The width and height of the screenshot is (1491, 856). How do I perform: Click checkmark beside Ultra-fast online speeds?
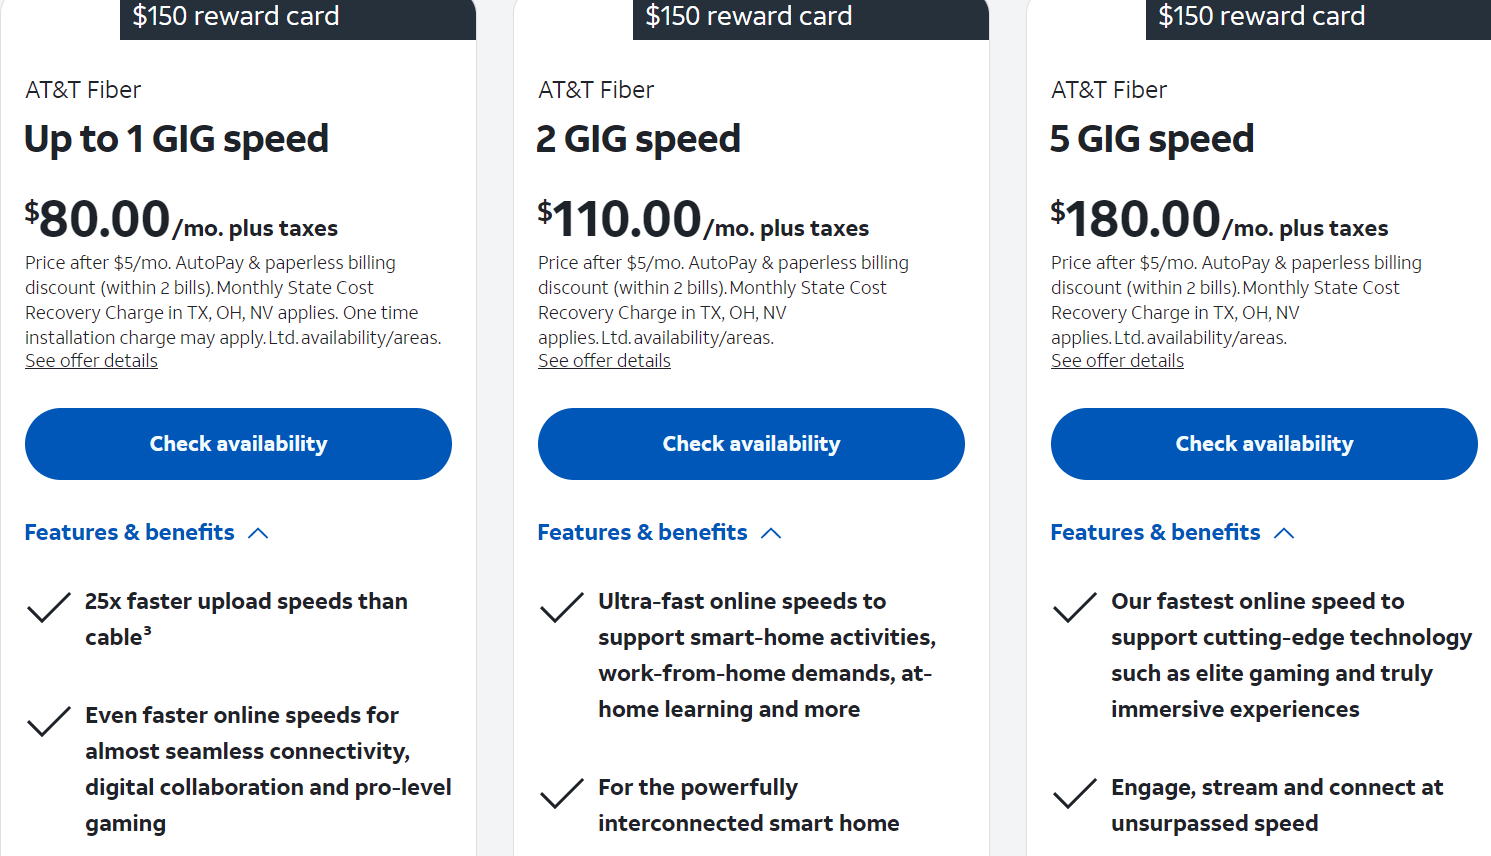coord(561,607)
